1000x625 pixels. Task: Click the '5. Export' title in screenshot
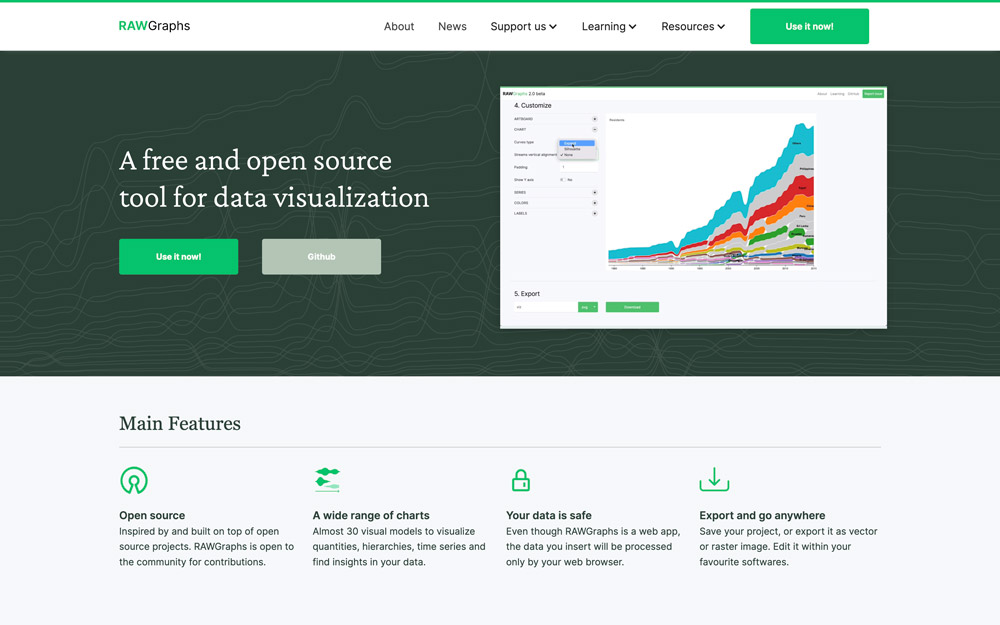[x=527, y=294]
